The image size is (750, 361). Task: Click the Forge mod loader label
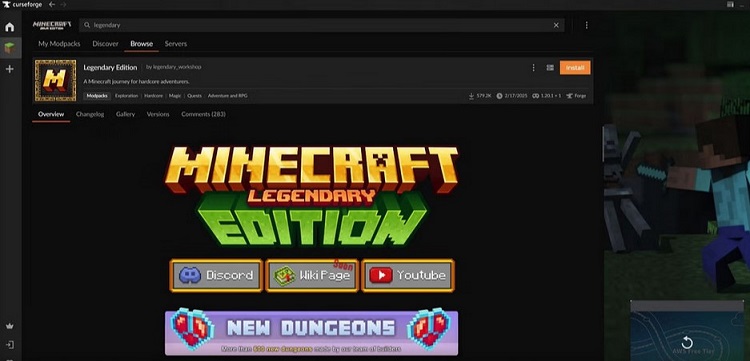click(x=576, y=96)
